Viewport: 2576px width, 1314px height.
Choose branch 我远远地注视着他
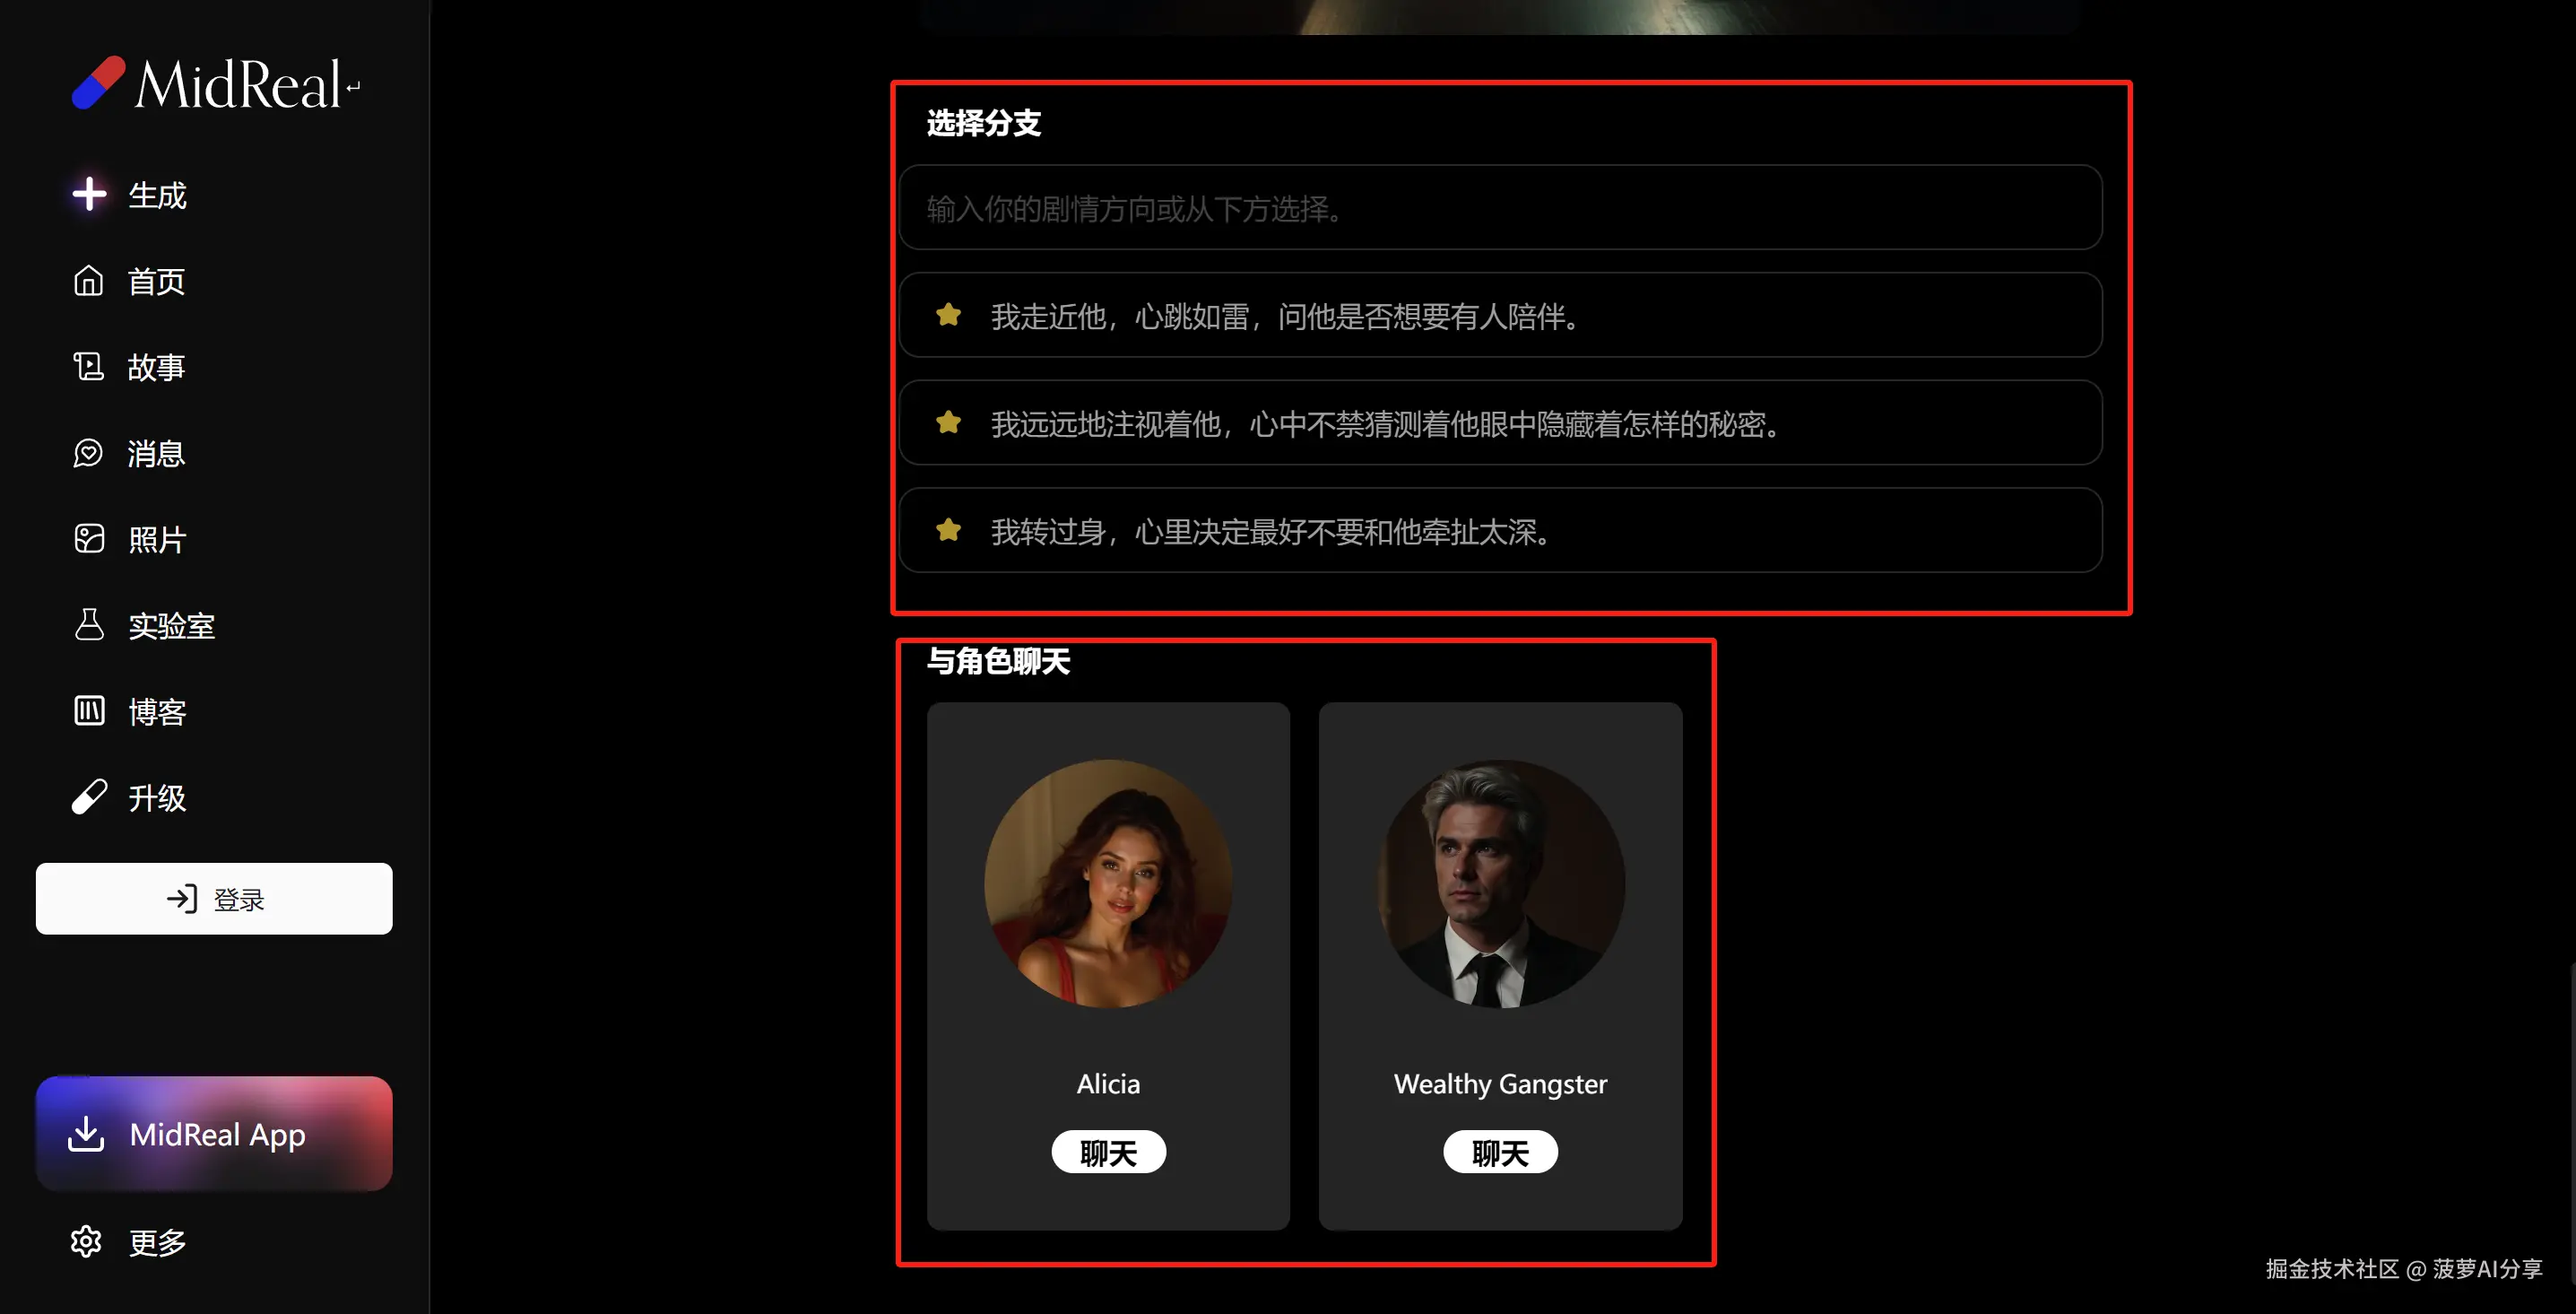click(1500, 424)
